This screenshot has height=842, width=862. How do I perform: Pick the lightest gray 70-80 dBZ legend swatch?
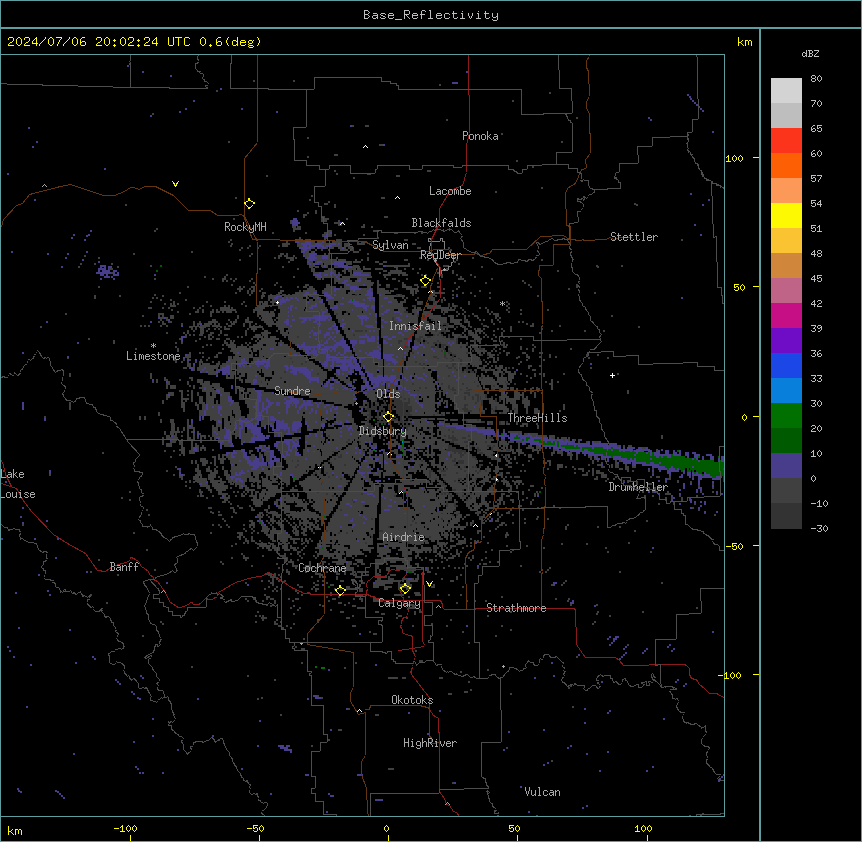tap(786, 91)
